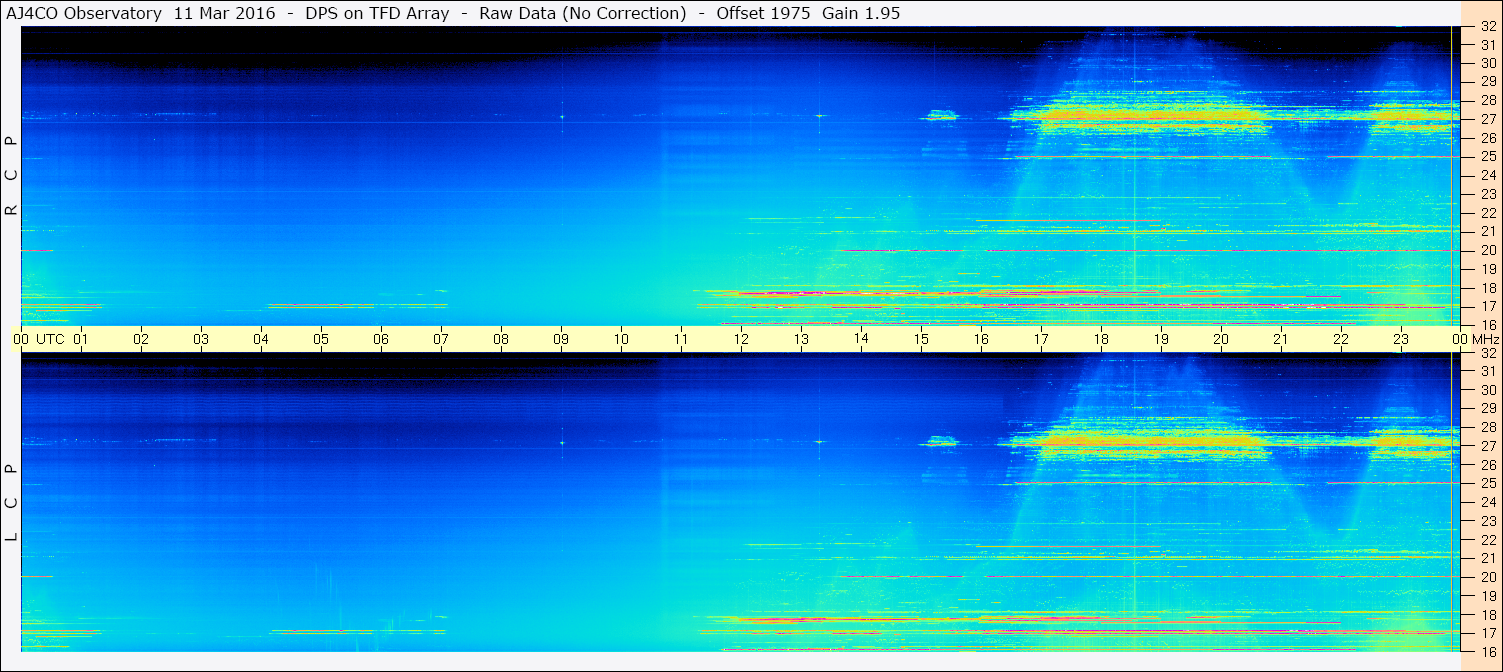1503x672 pixels.
Task: Select hour 06 on the time axis
Action: coord(381,339)
